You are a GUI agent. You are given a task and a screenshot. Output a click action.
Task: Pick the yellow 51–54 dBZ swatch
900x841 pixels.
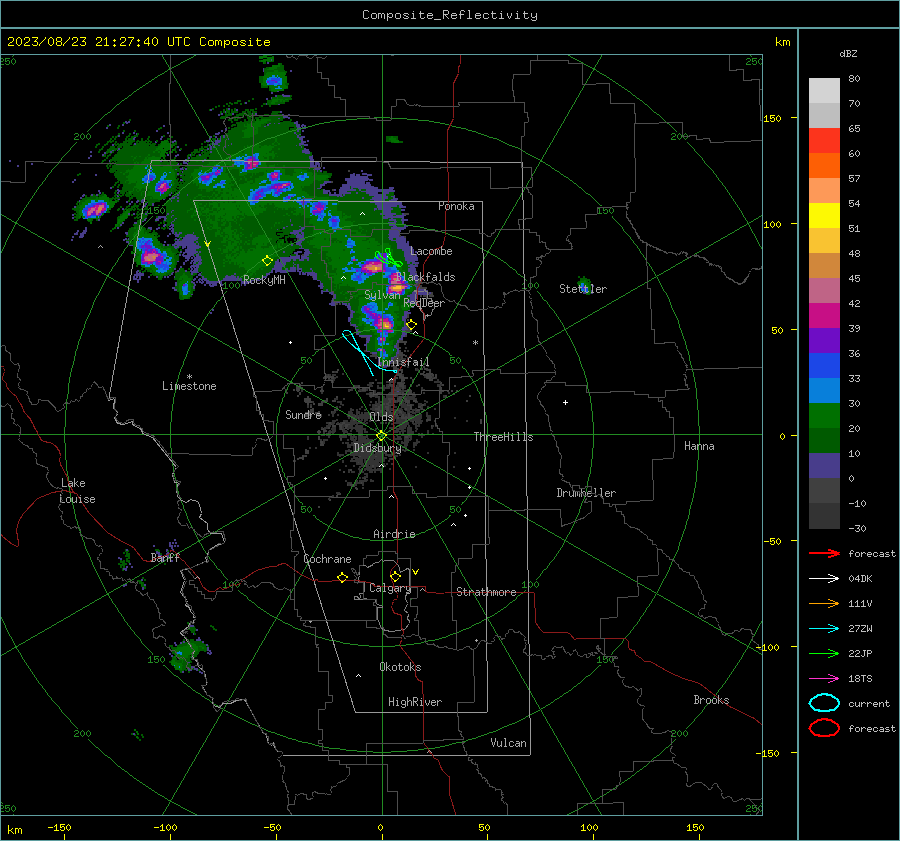point(824,216)
